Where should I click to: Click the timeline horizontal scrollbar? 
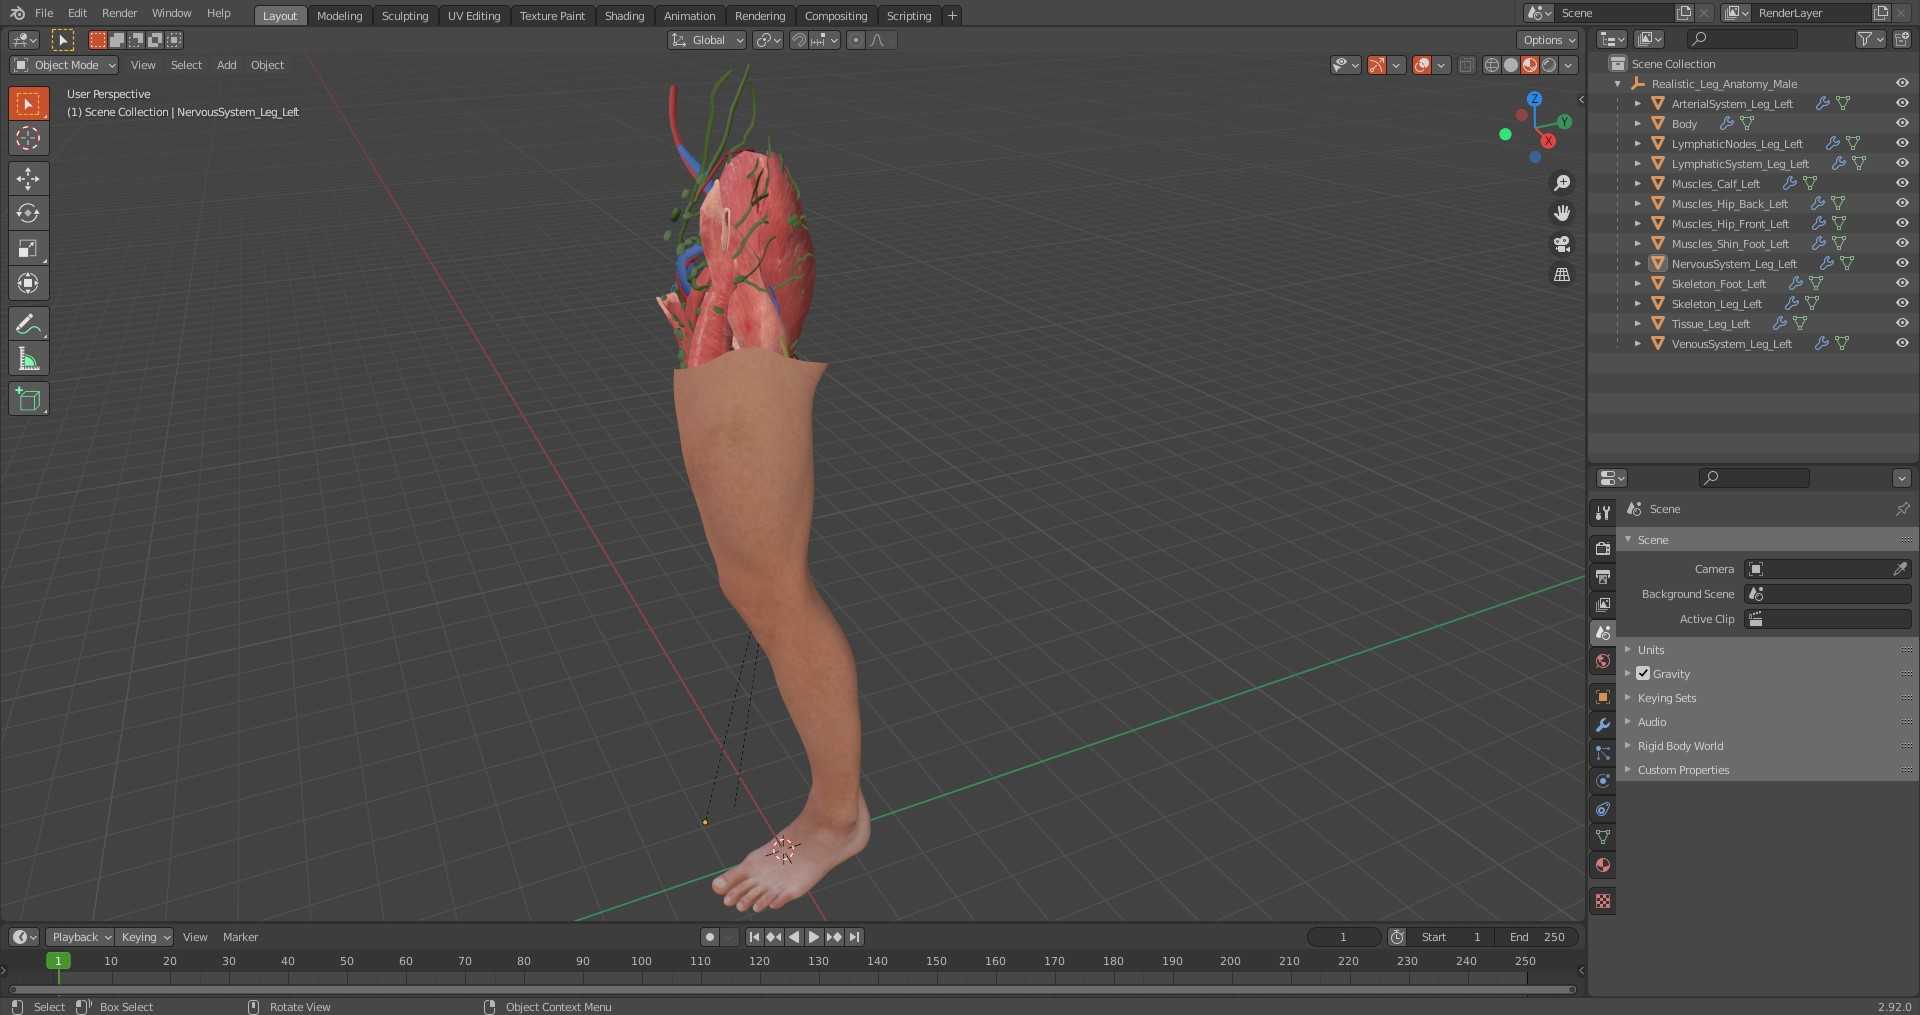(792, 990)
